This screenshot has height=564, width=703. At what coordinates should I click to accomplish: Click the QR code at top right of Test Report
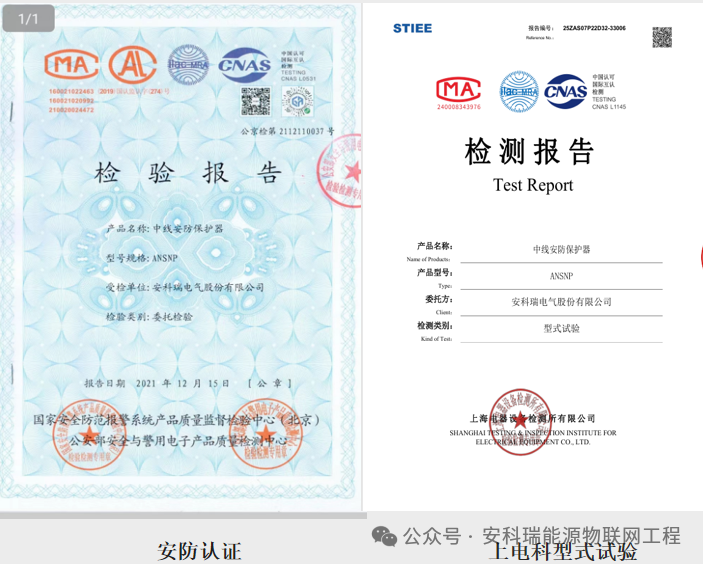click(x=662, y=37)
